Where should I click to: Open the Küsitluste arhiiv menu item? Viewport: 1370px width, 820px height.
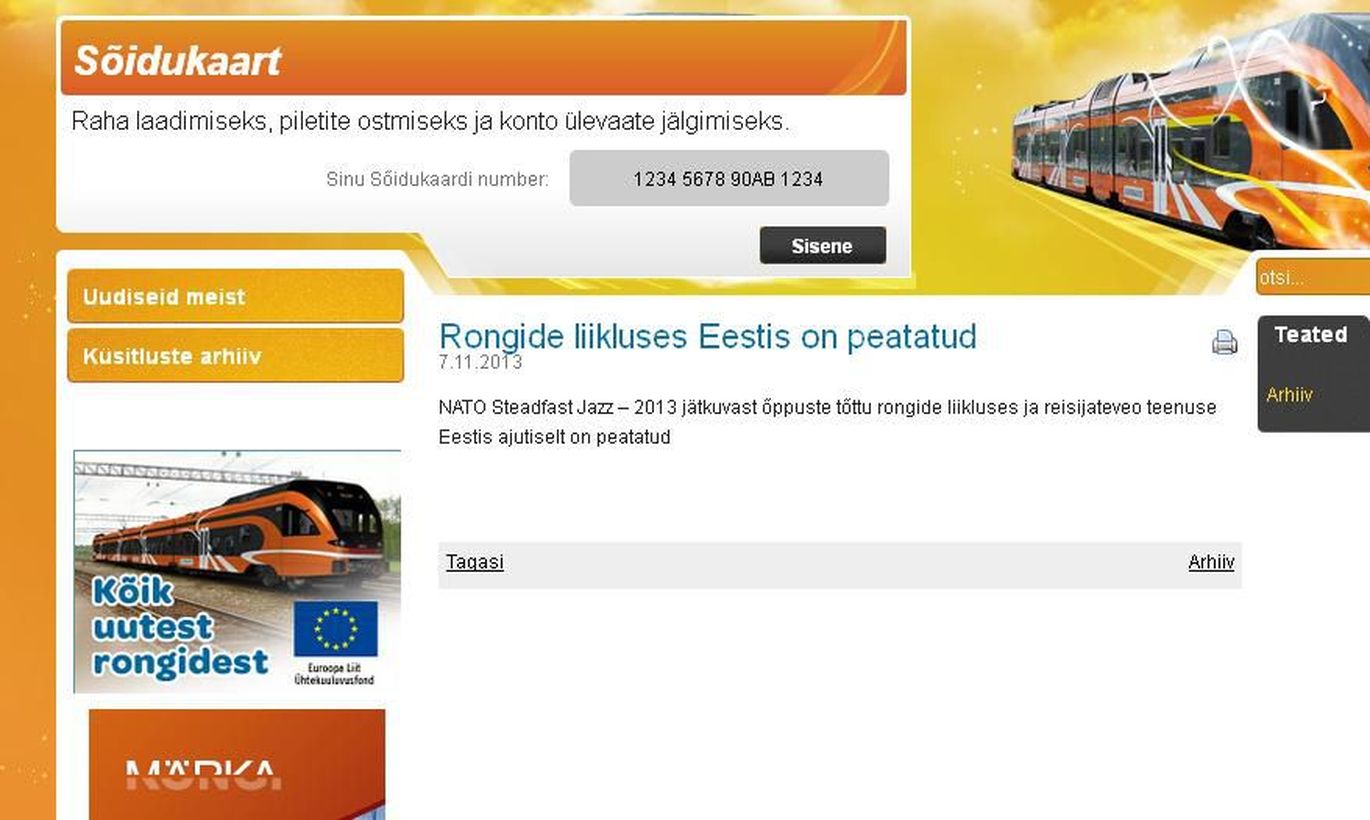click(235, 356)
